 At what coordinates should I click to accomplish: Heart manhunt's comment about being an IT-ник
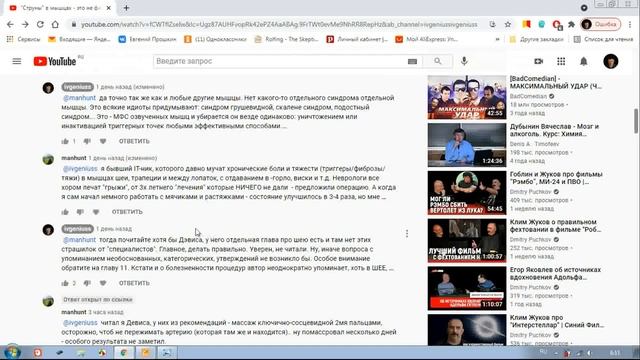pos(96,212)
